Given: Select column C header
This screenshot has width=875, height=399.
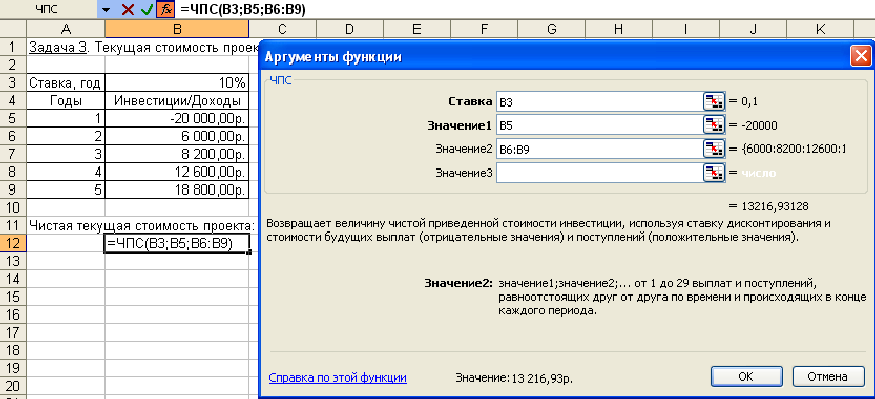Looking at the screenshot, I should point(282,30).
